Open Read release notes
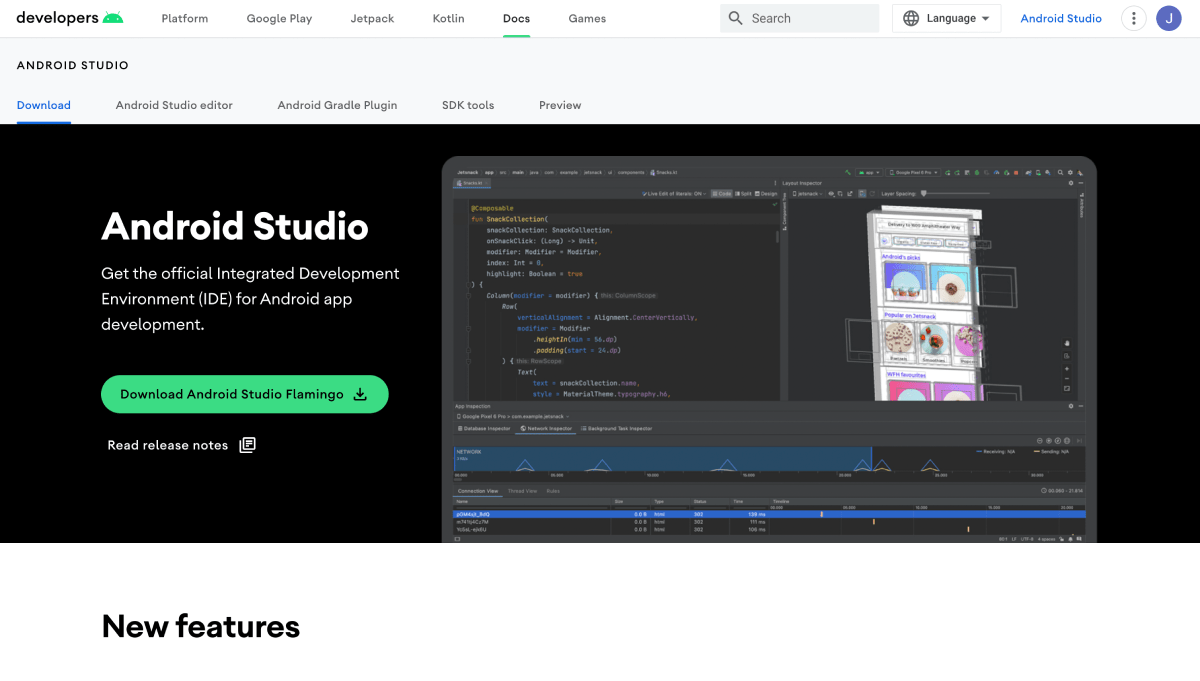The height and width of the screenshot is (681, 1200). 168,444
